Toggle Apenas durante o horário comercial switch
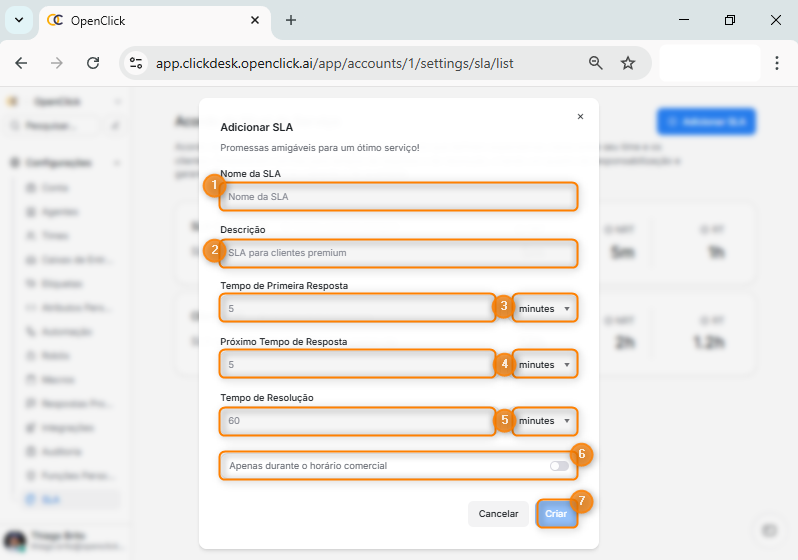798x560 pixels. click(558, 466)
